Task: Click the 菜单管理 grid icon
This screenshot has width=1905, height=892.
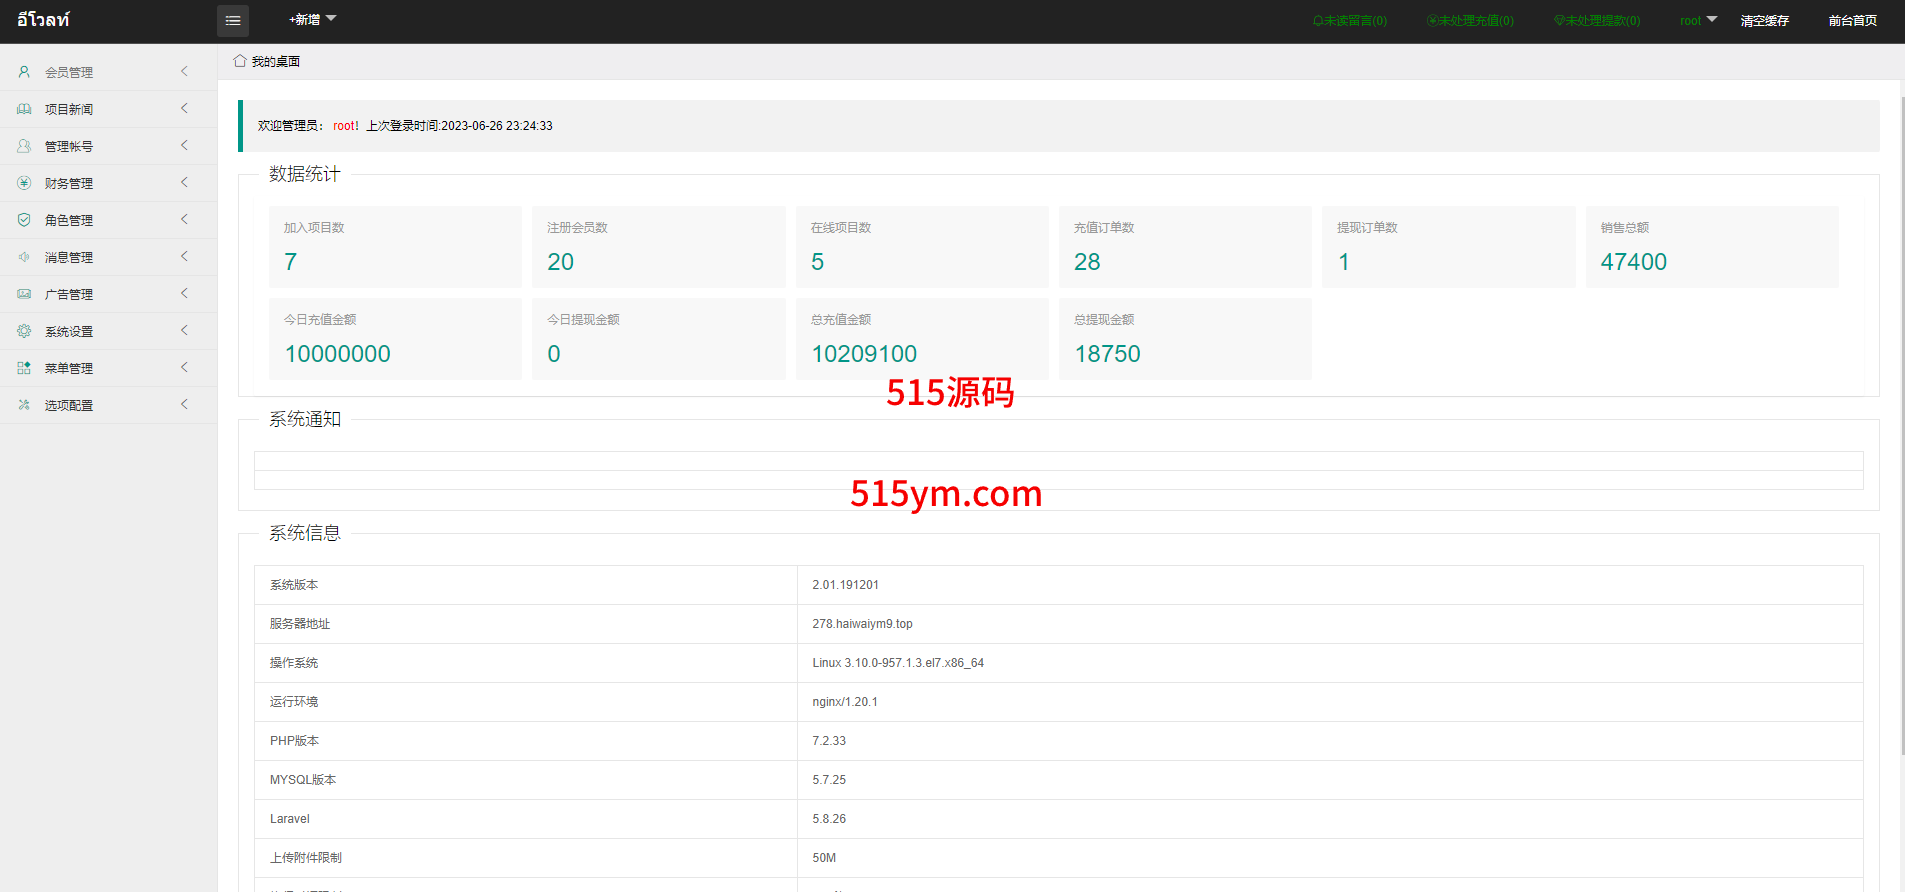Action: [24, 368]
